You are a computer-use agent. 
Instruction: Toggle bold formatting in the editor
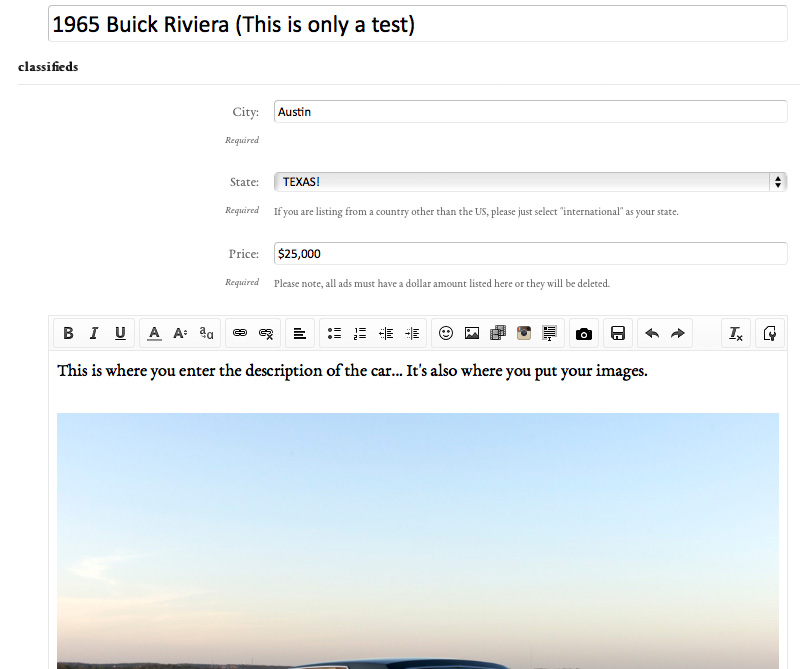[68, 333]
